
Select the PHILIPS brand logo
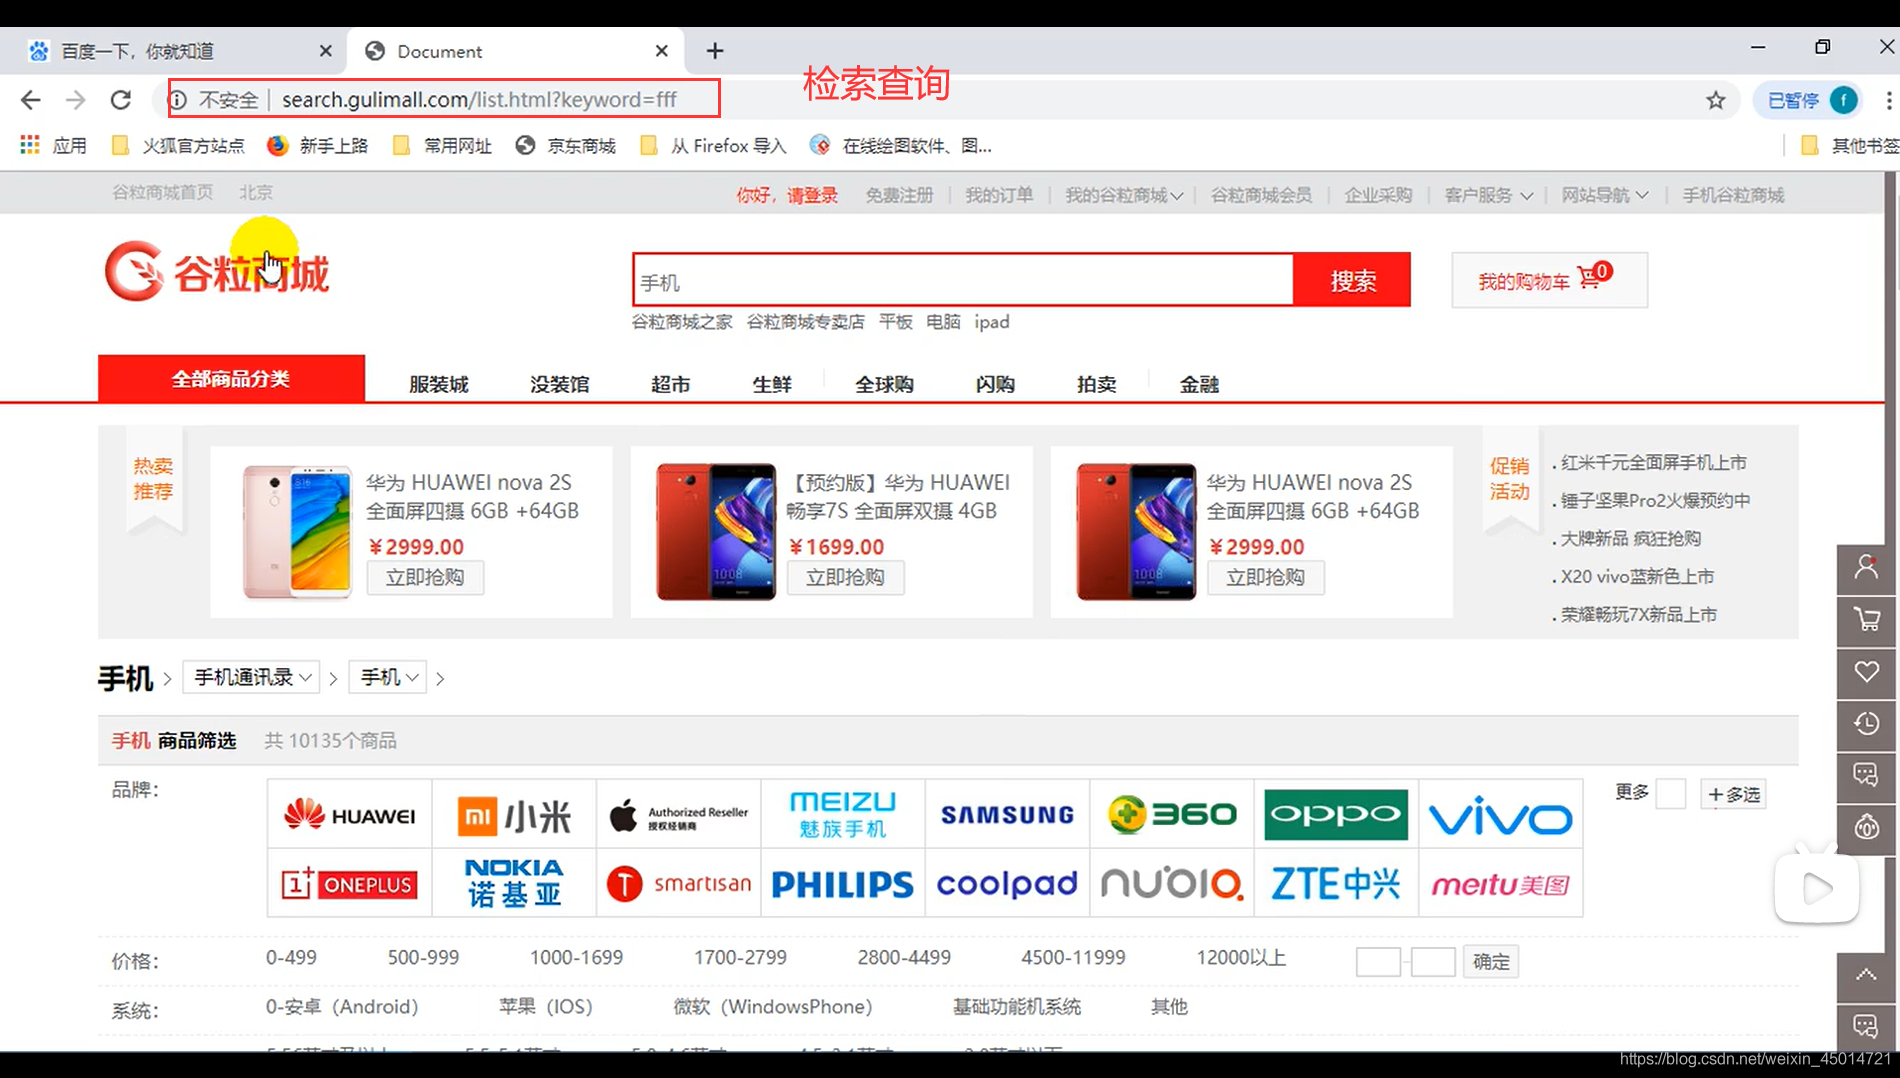843,884
